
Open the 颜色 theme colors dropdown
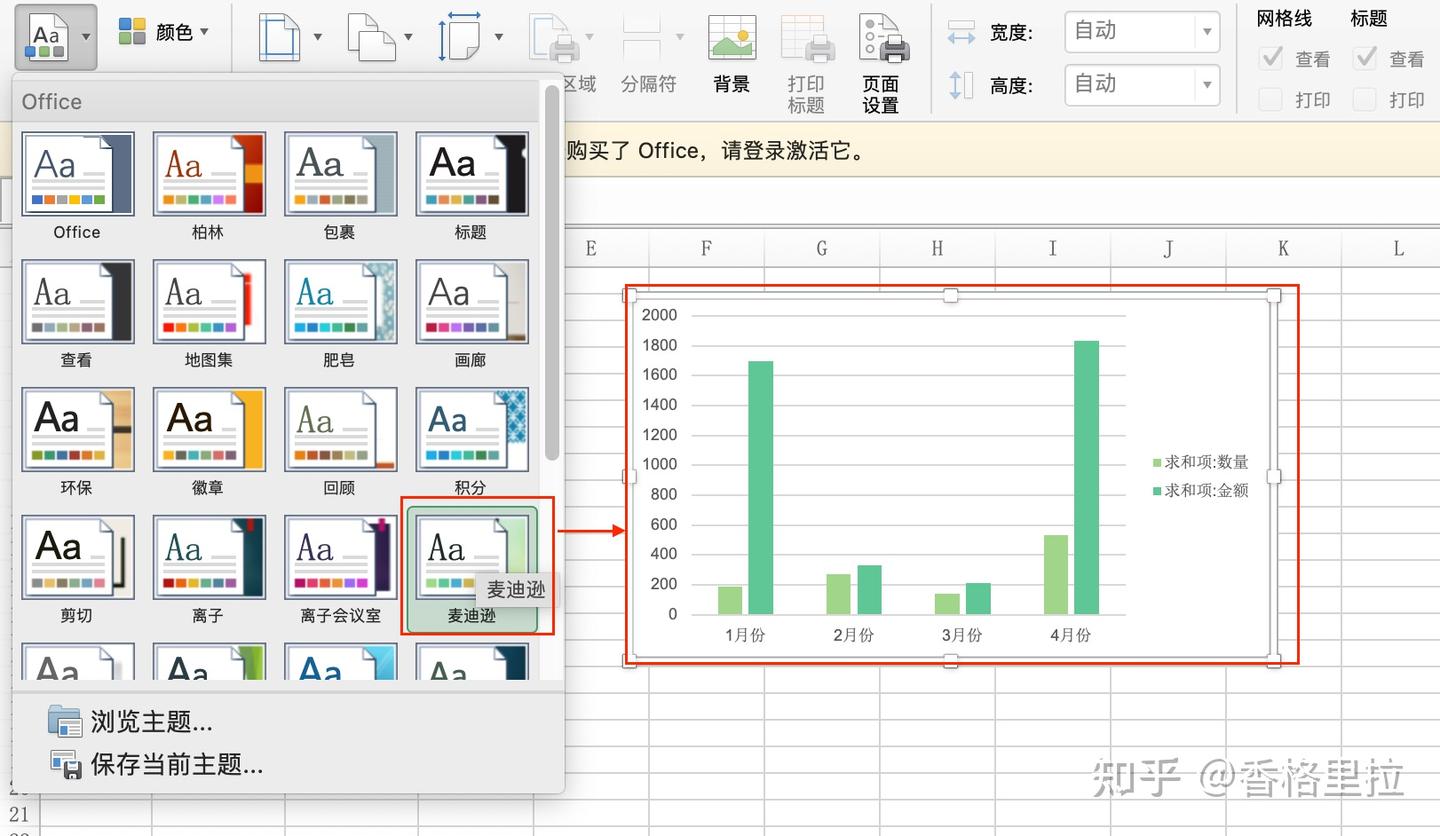tap(164, 32)
